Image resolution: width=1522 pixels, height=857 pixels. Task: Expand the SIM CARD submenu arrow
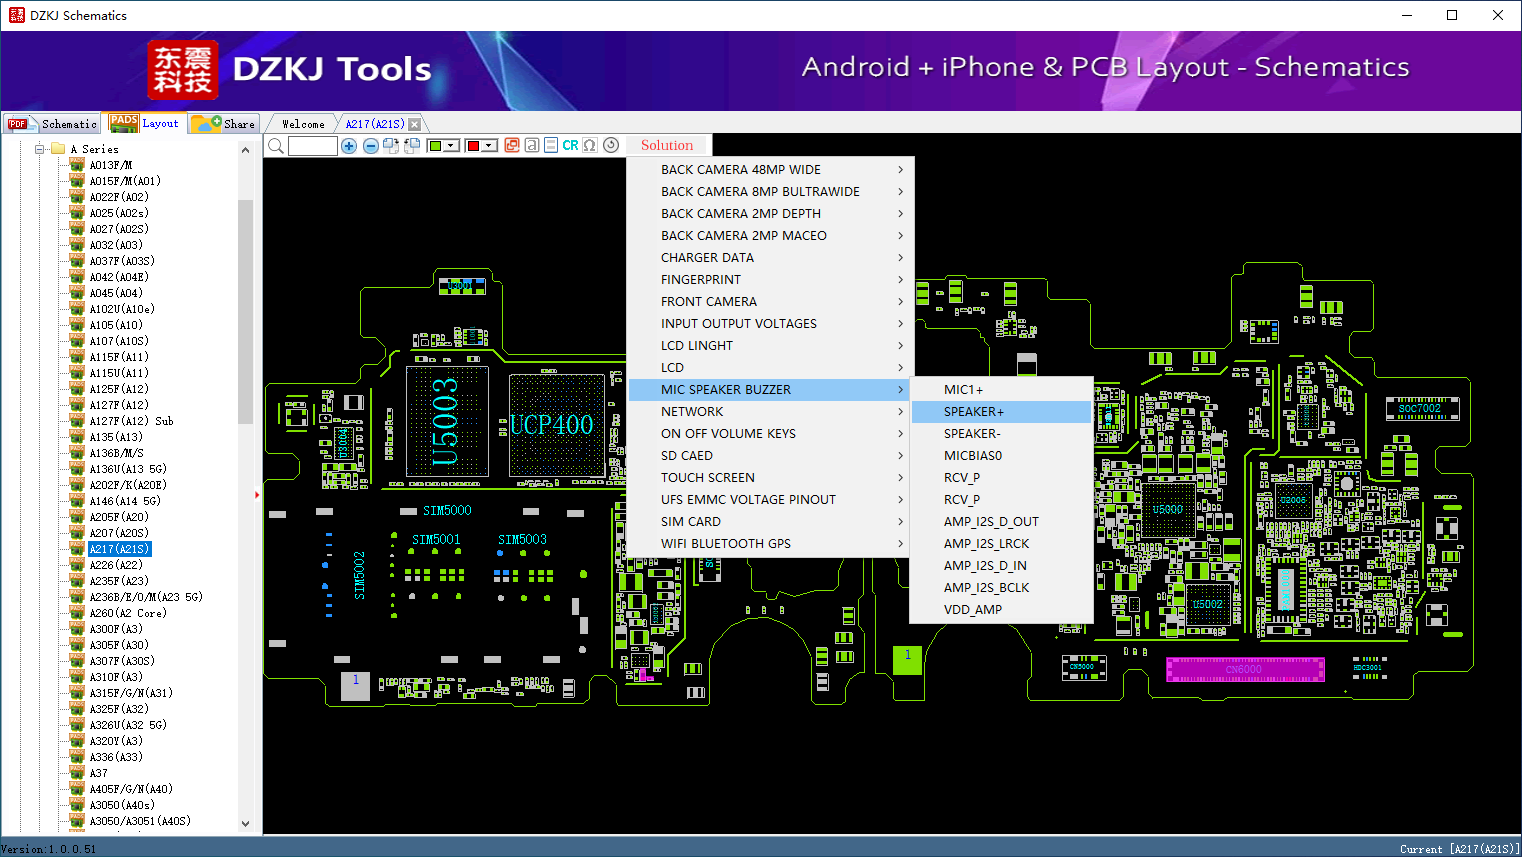[x=900, y=522]
